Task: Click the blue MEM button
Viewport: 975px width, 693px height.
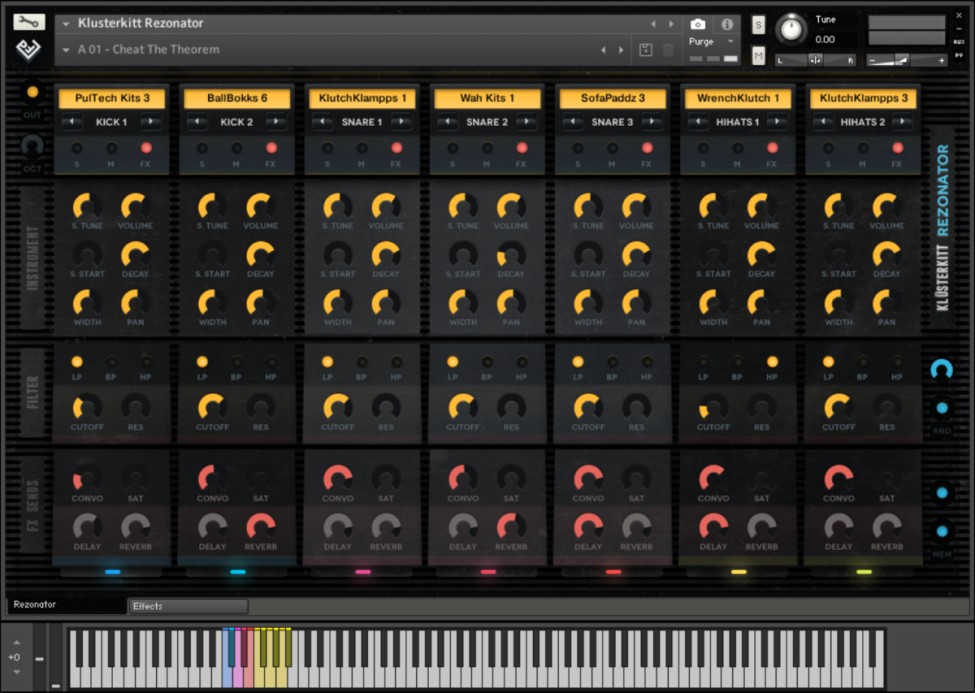Action: point(941,532)
